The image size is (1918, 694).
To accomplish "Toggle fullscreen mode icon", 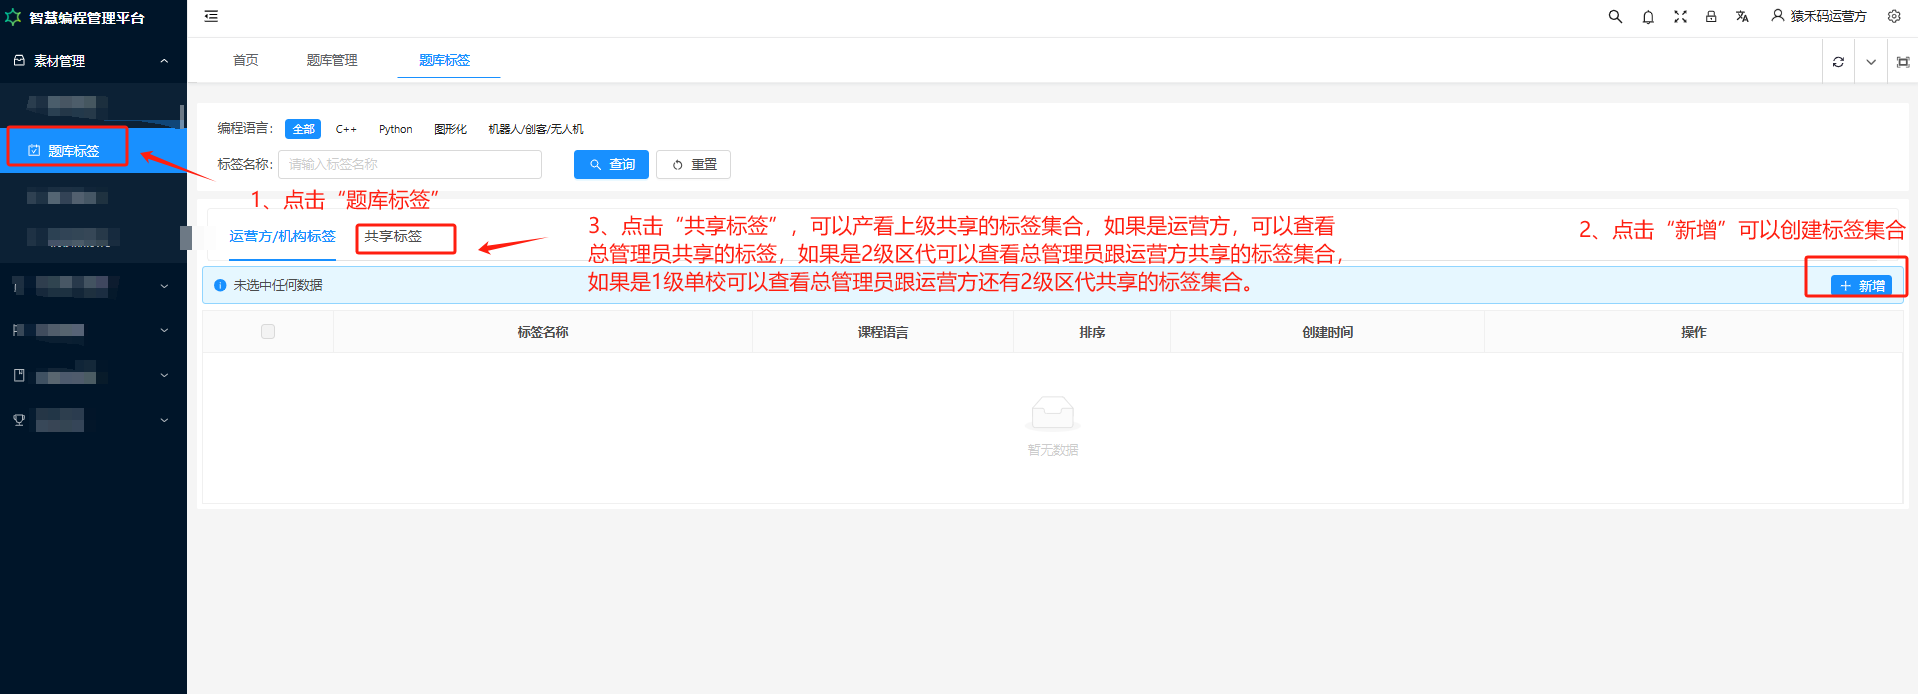I will pyautogui.click(x=1680, y=17).
